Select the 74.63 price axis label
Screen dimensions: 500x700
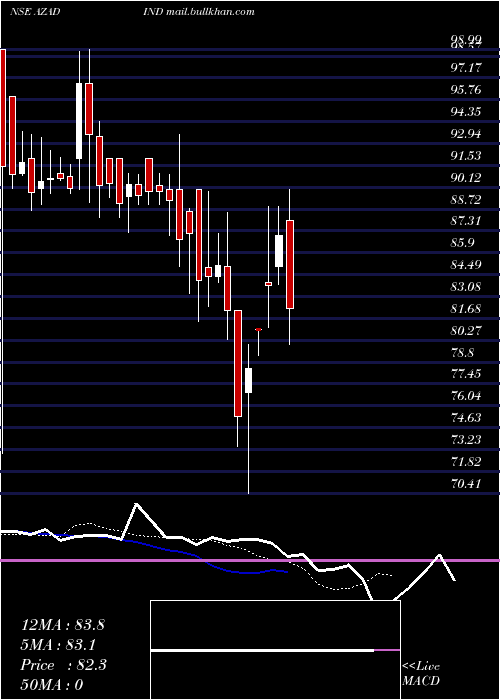point(466,418)
